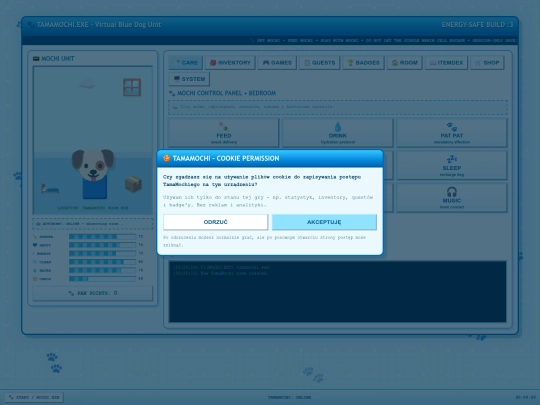Click the paw icon in the window title bar
The height and width of the screenshot is (405, 540).
pyautogui.click(x=31, y=25)
